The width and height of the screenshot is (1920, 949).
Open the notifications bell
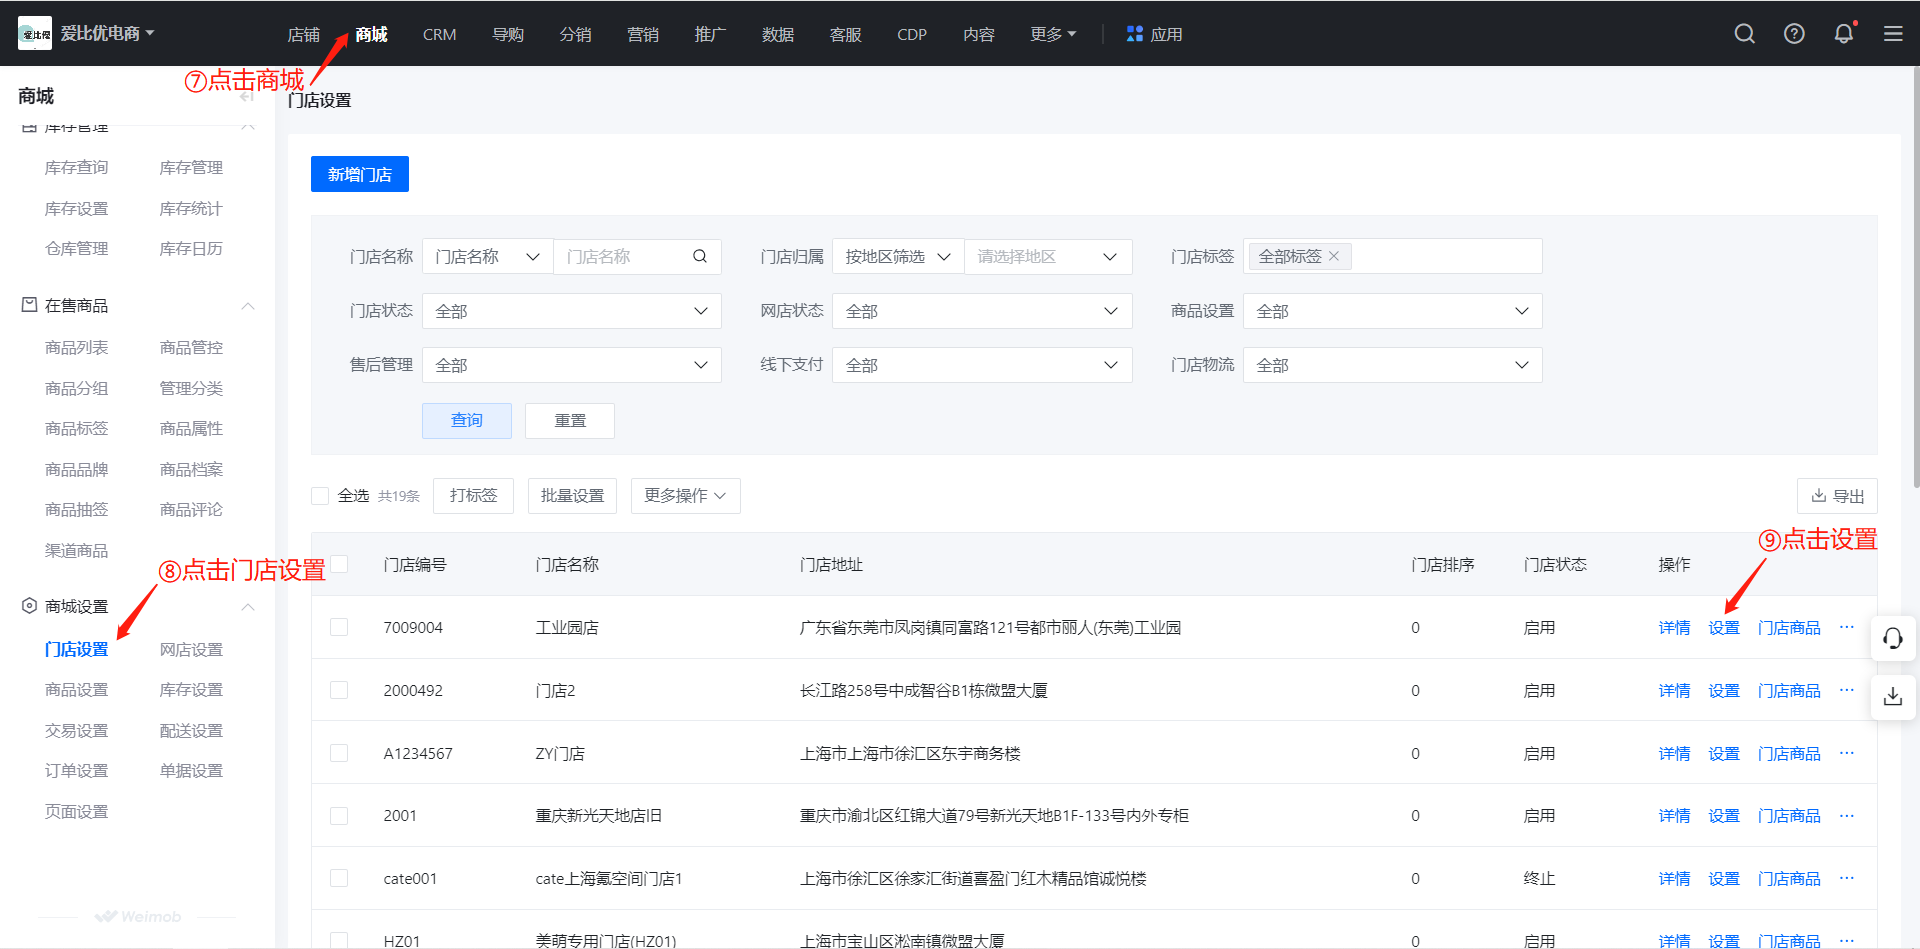(1843, 34)
